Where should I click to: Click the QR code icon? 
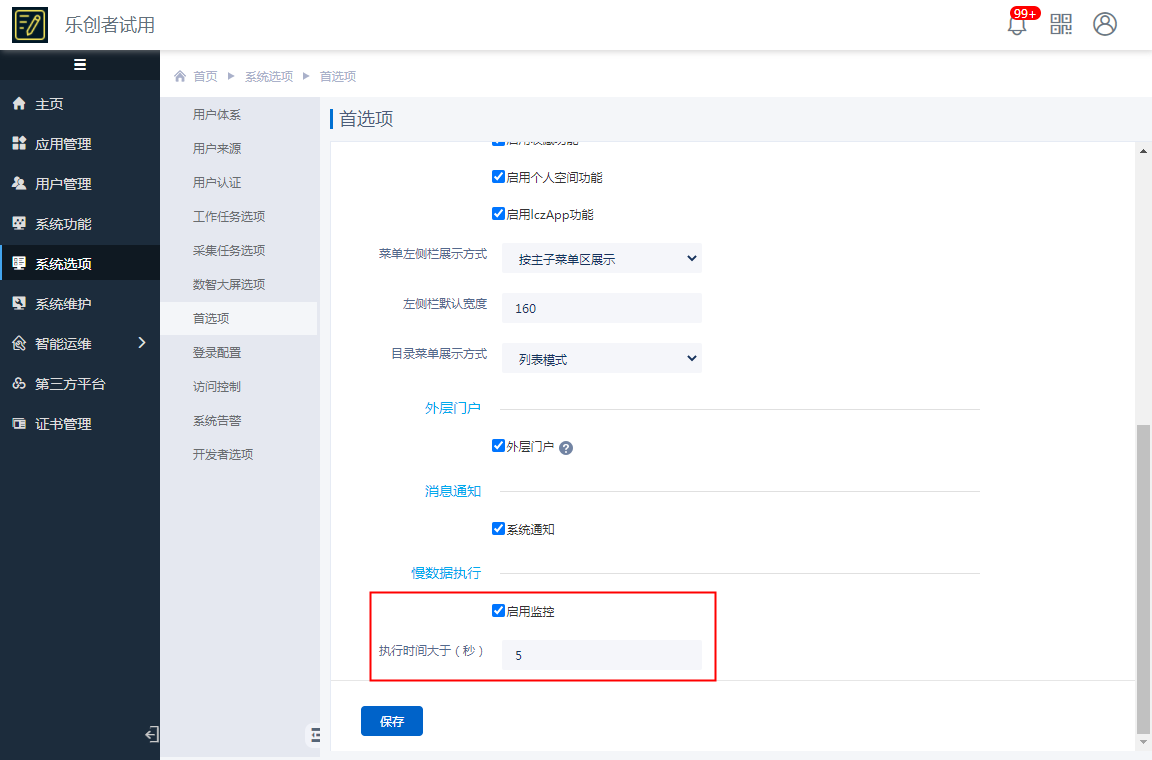point(1061,25)
